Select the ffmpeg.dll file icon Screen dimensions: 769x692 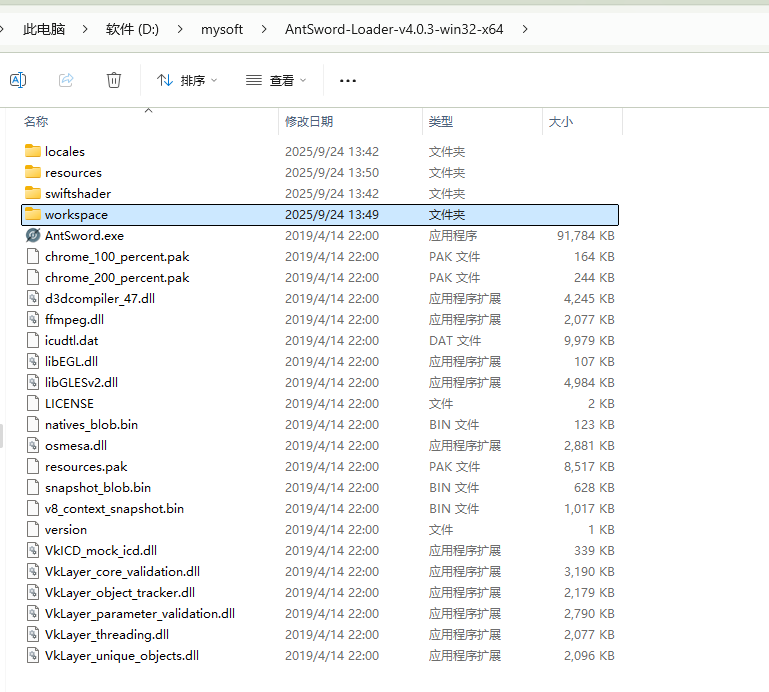[33, 320]
